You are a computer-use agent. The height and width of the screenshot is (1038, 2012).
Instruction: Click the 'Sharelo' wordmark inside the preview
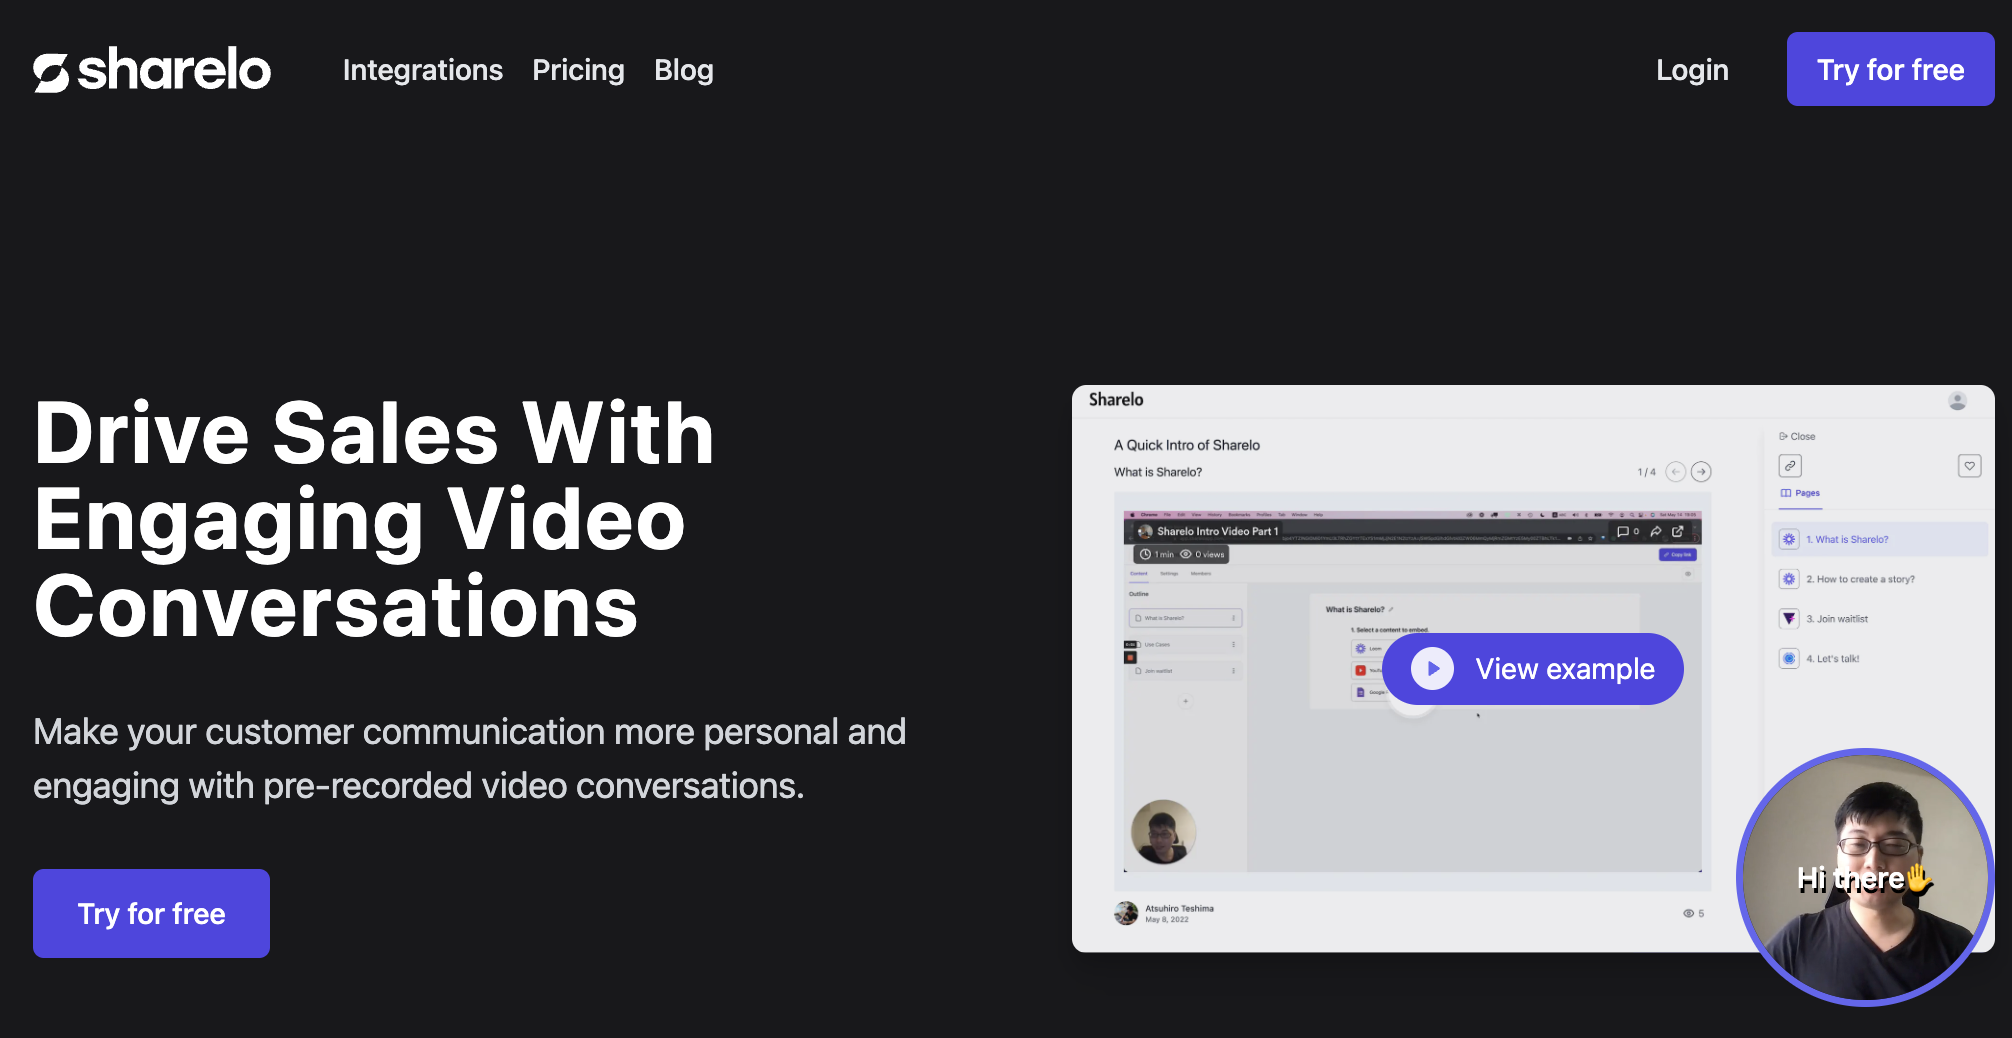coord(1116,399)
